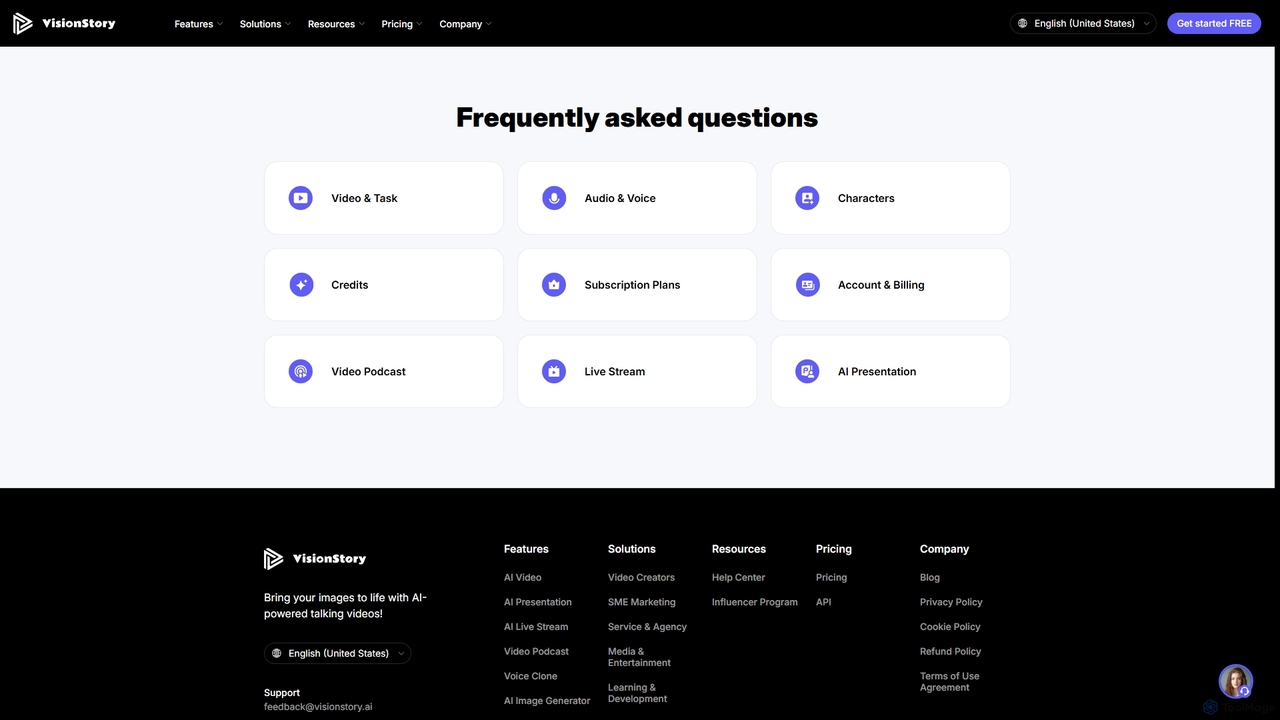Screen dimensions: 1280x720
Task: Read the Refund Policy footer link
Action: point(950,651)
